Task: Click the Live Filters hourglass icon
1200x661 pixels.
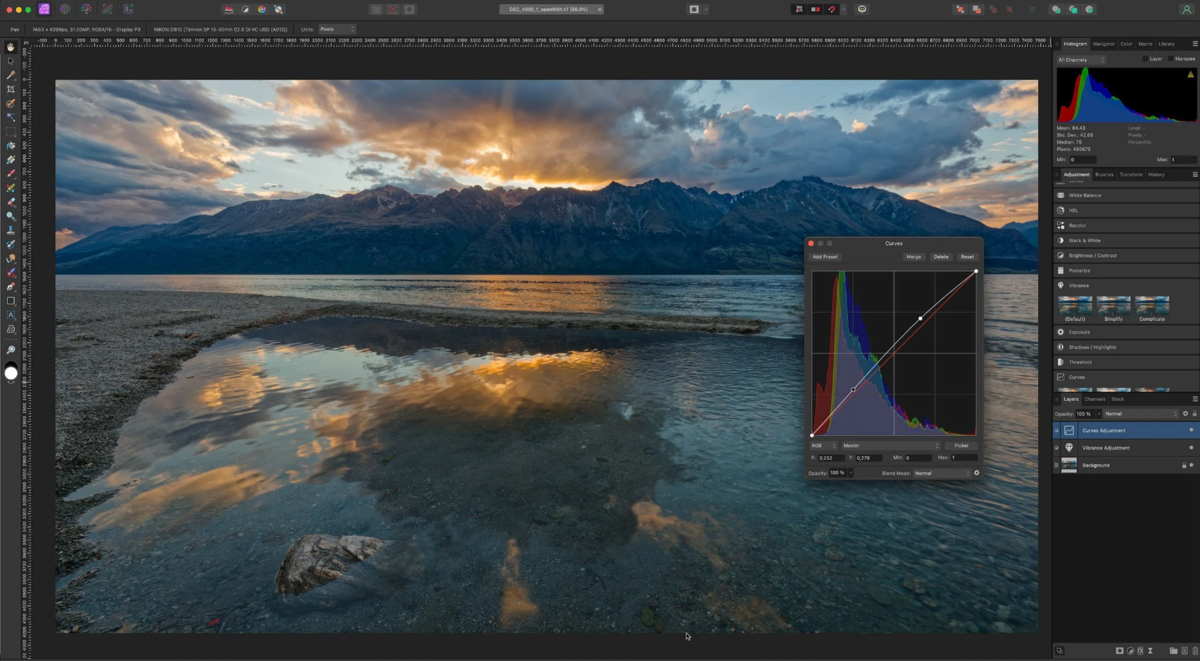Action: pyautogui.click(x=1151, y=651)
